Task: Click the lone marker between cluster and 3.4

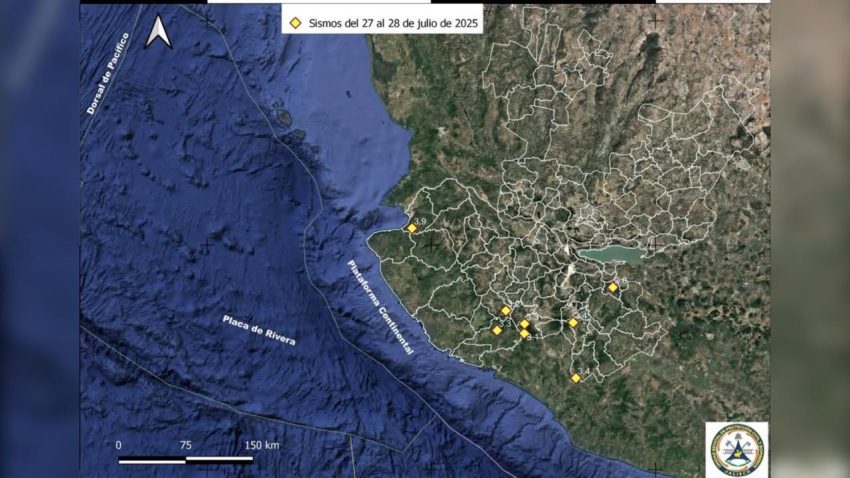Action: (573, 323)
